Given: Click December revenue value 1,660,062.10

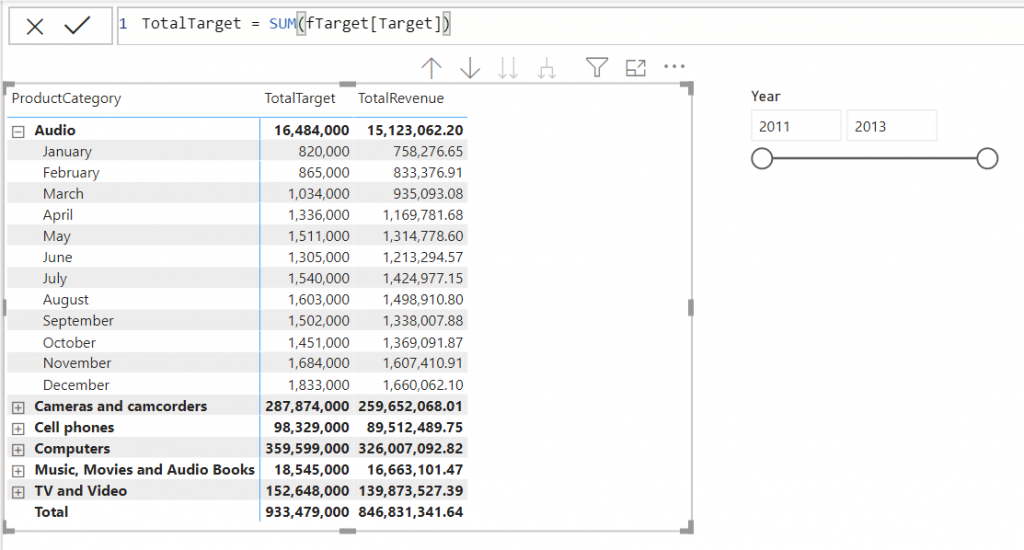Looking at the screenshot, I should [423, 385].
